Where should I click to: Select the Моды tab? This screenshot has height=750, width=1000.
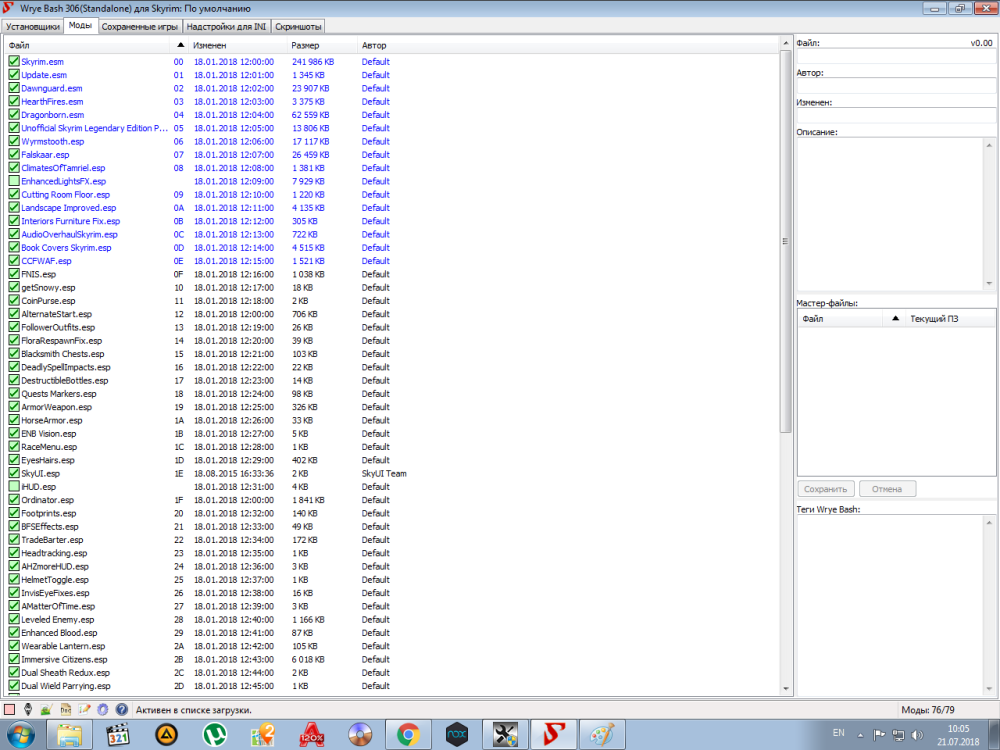80,26
